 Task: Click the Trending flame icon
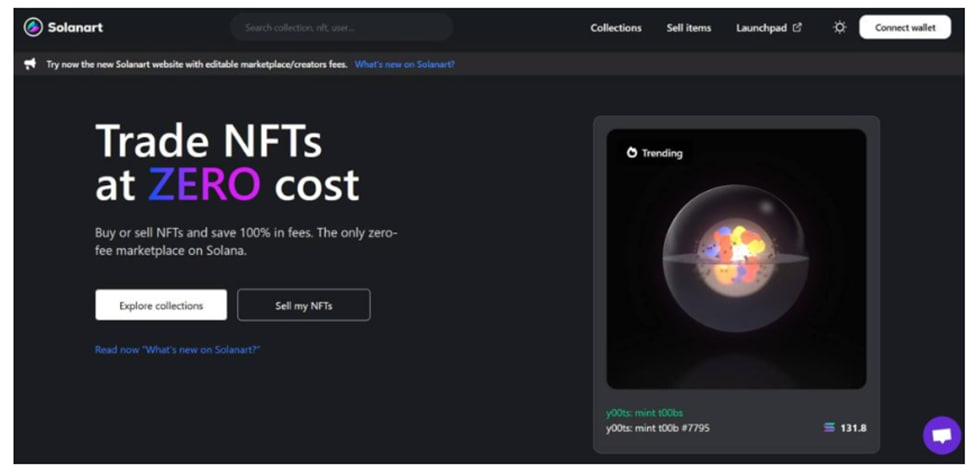coord(632,152)
